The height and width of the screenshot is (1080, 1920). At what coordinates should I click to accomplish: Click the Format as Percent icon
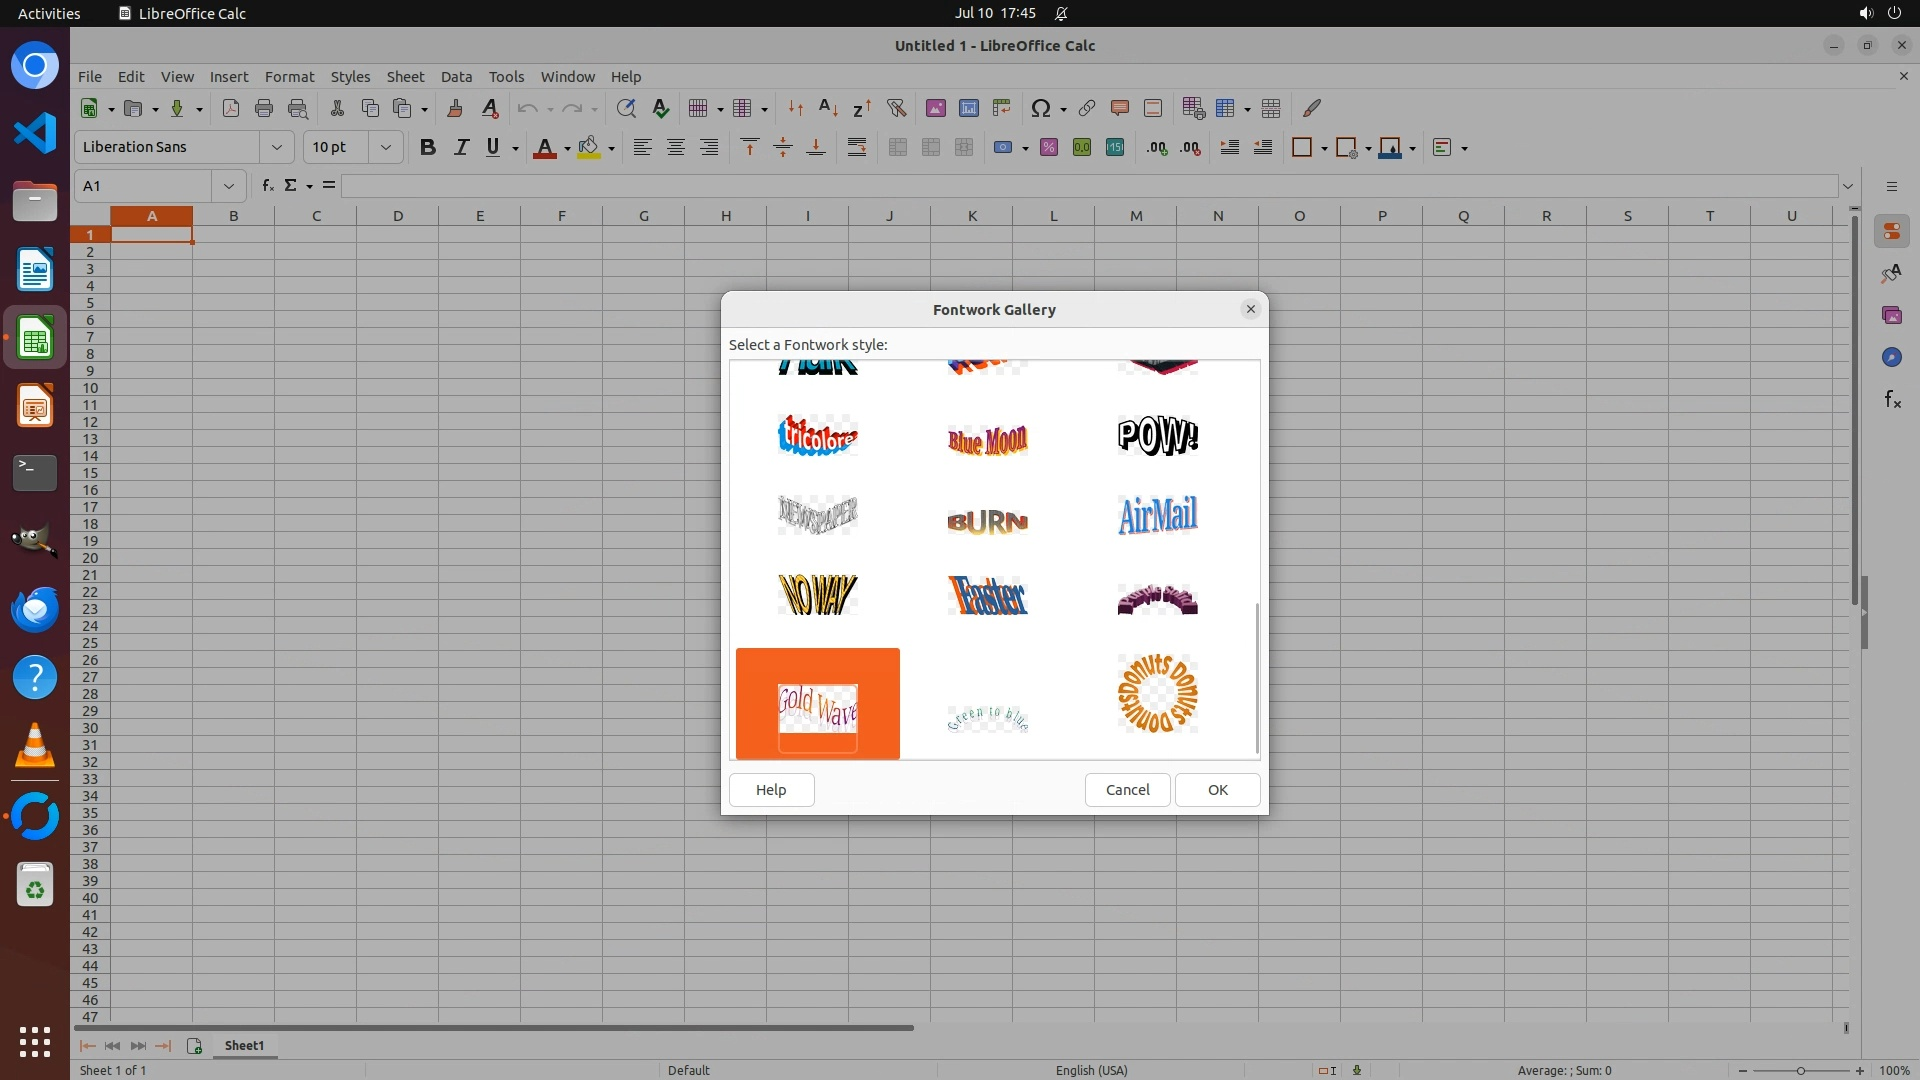point(1049,147)
